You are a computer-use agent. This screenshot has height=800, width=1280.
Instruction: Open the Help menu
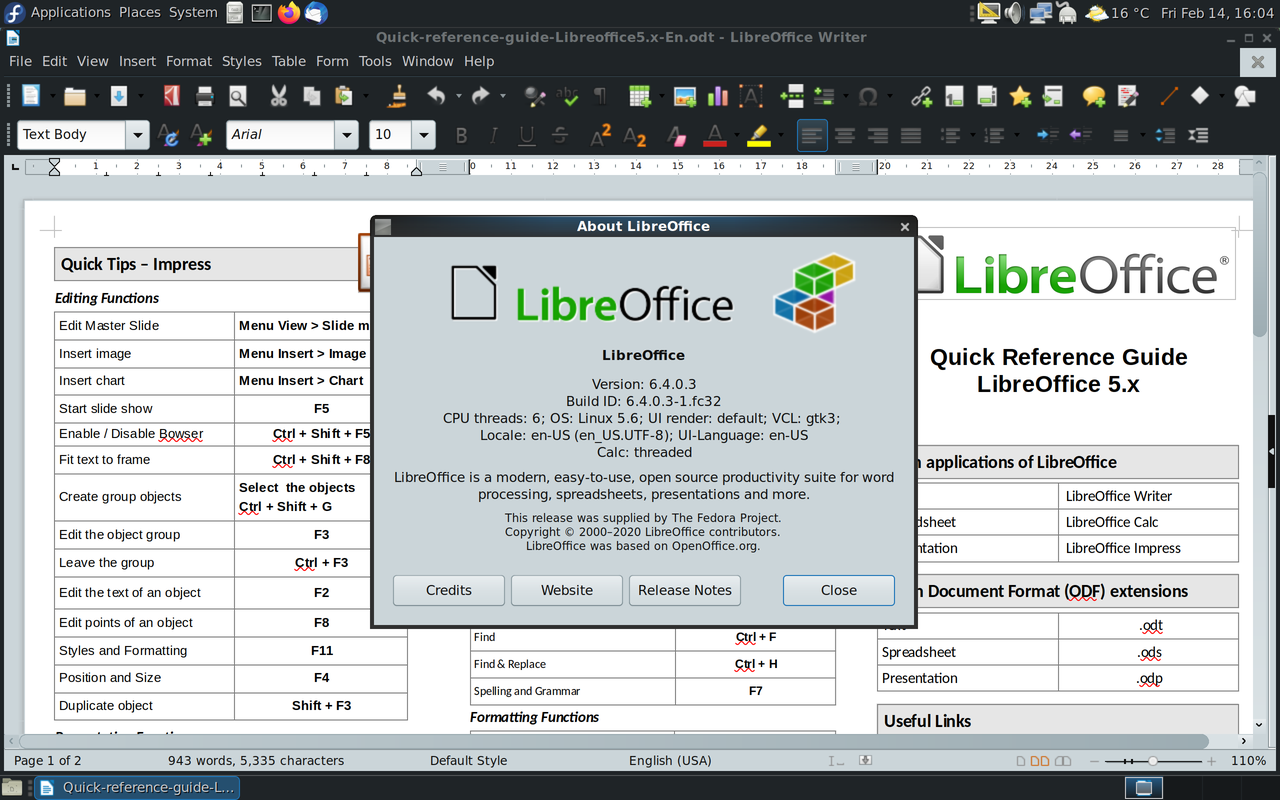click(x=479, y=61)
